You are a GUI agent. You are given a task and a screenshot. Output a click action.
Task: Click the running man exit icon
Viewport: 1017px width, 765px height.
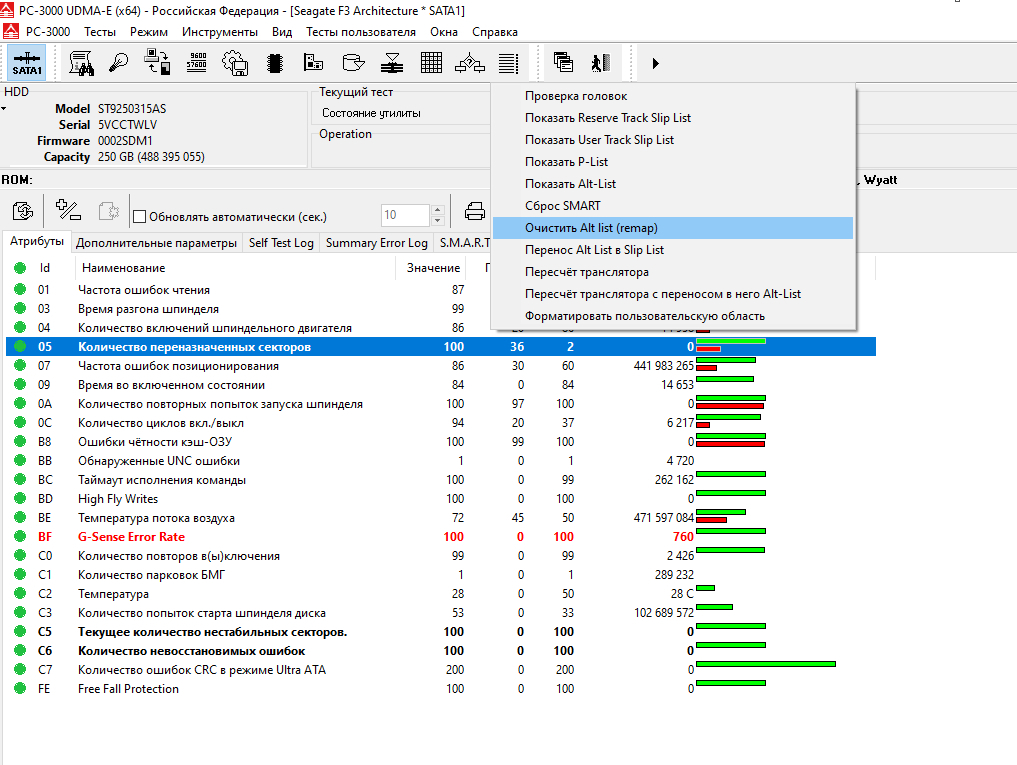point(600,63)
